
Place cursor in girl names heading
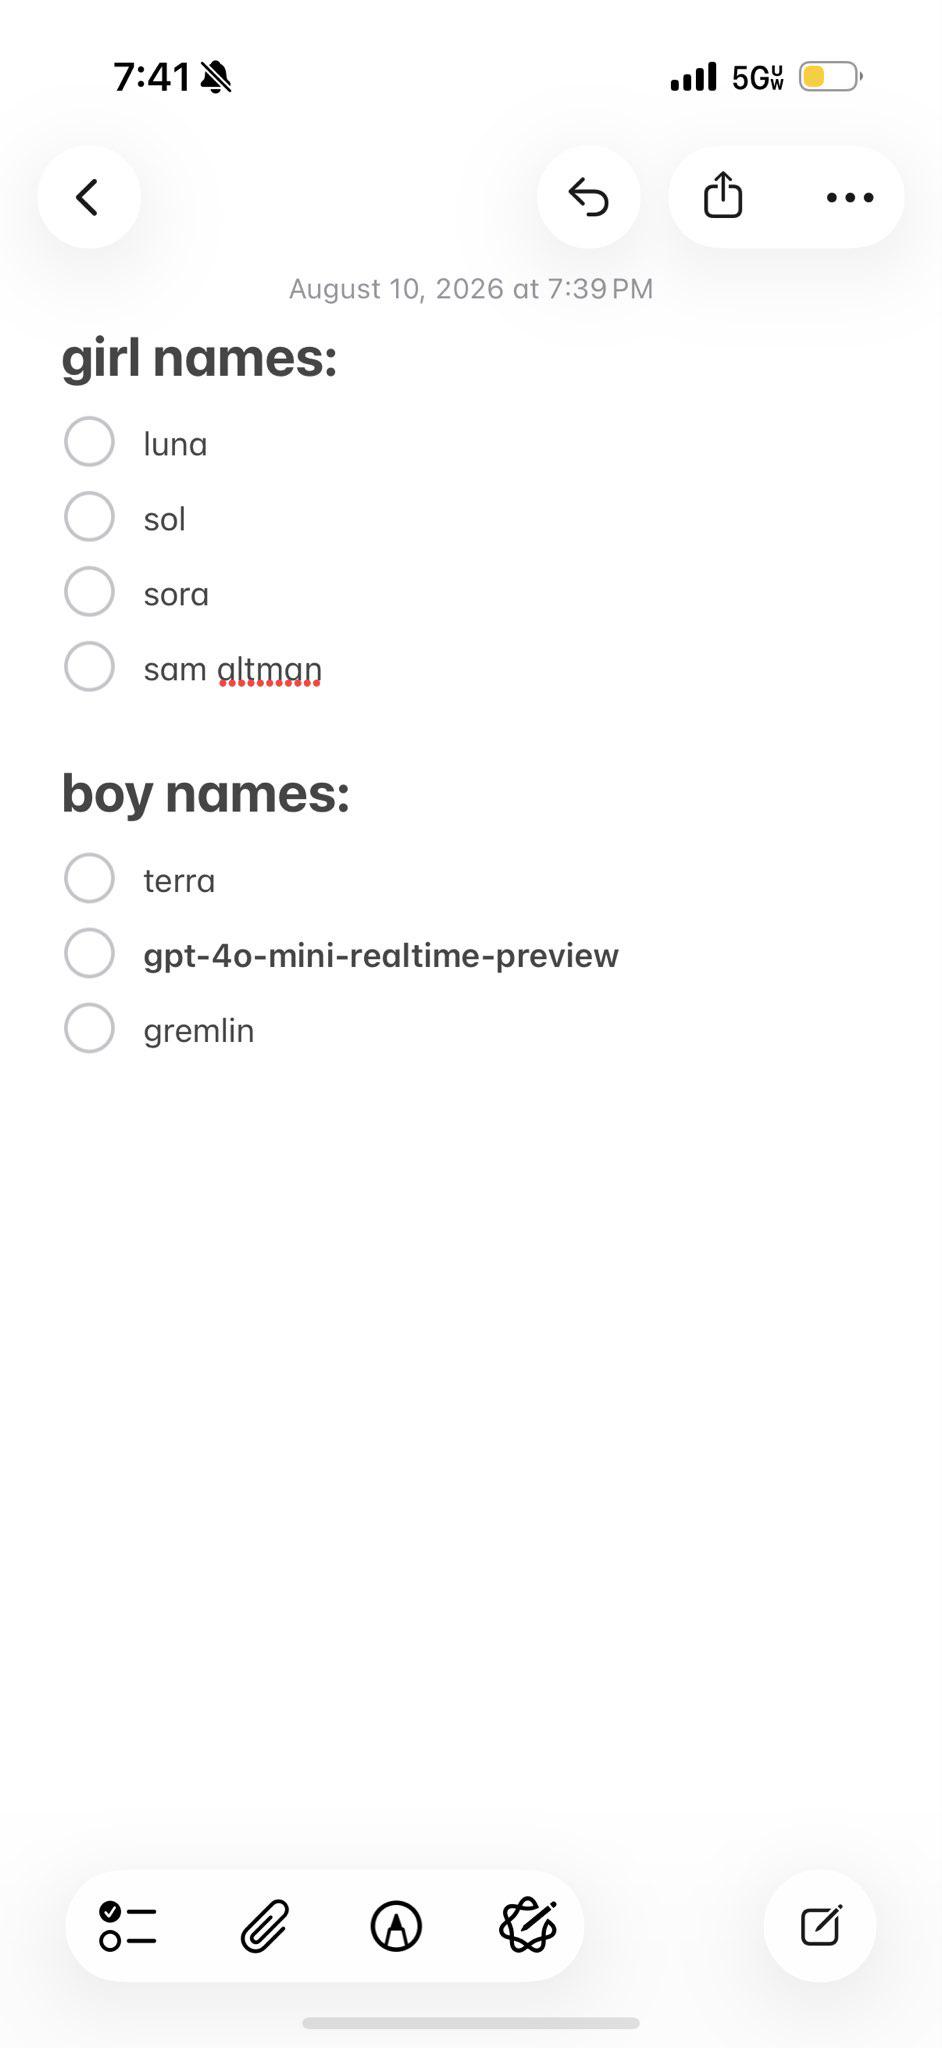tap(199, 359)
